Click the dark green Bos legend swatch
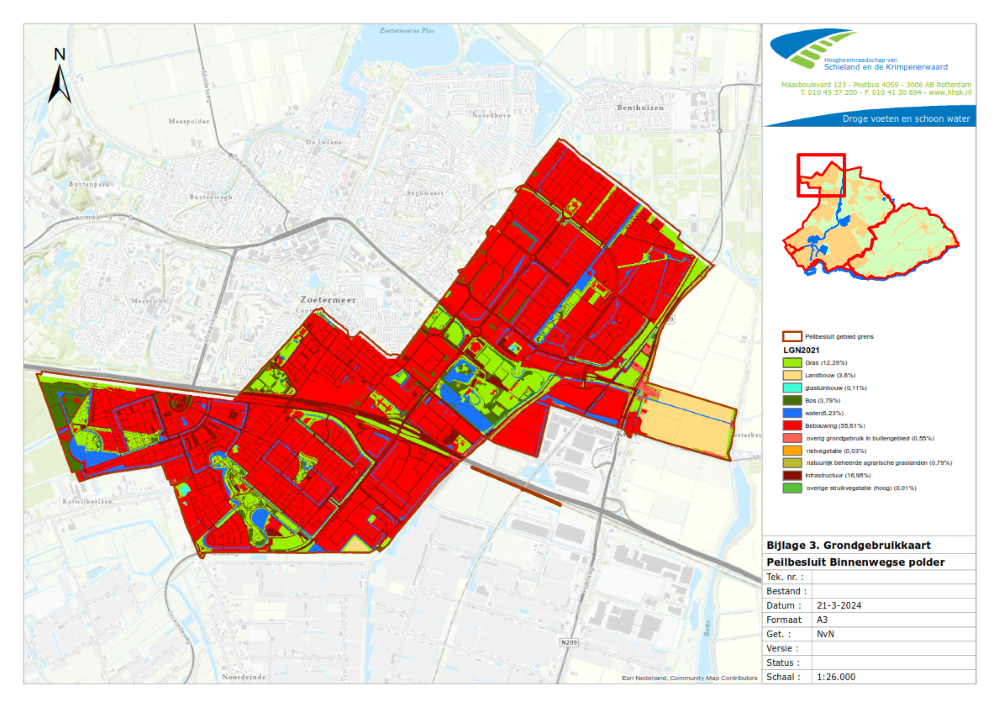 792,399
